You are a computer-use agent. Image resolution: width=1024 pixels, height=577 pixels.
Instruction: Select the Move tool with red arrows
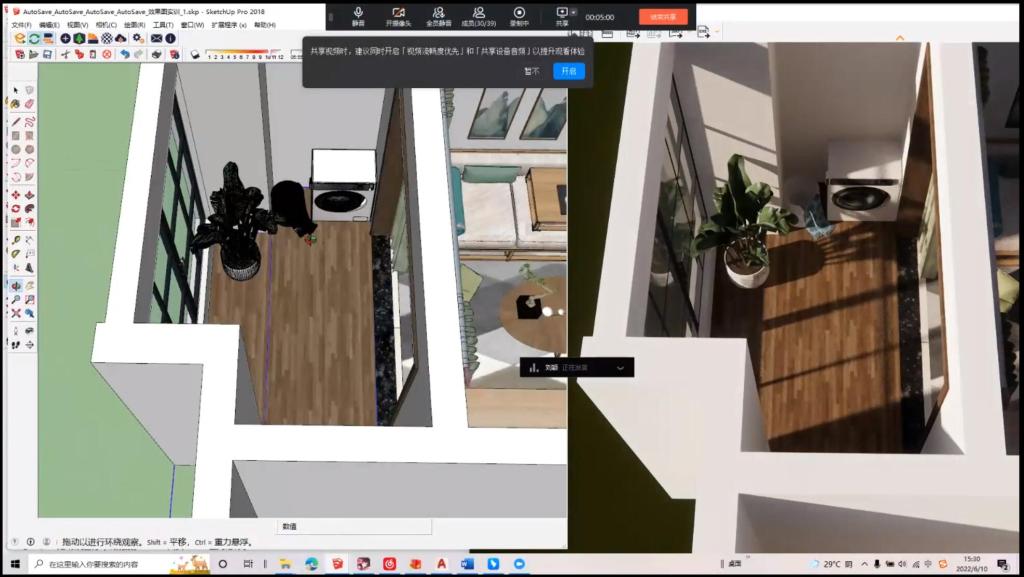16,194
